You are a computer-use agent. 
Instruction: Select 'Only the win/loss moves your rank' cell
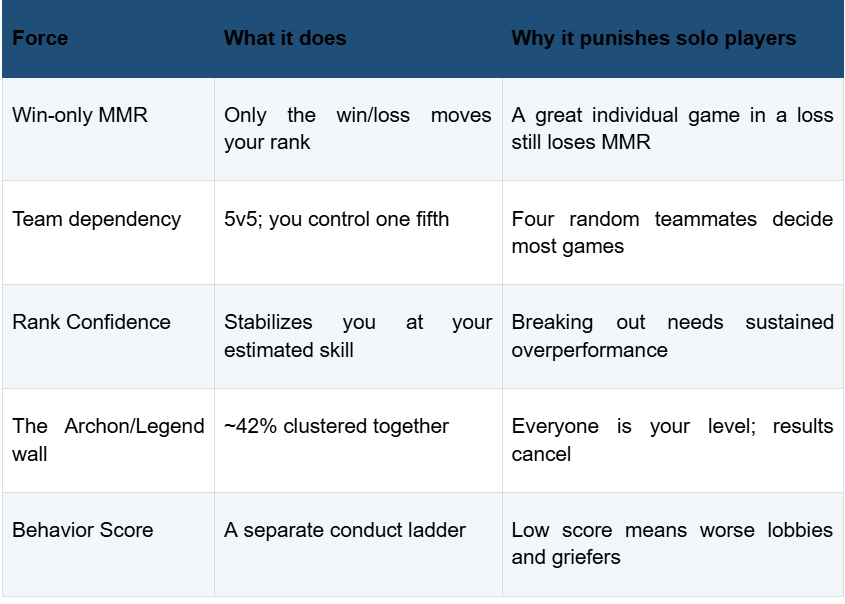(358, 129)
